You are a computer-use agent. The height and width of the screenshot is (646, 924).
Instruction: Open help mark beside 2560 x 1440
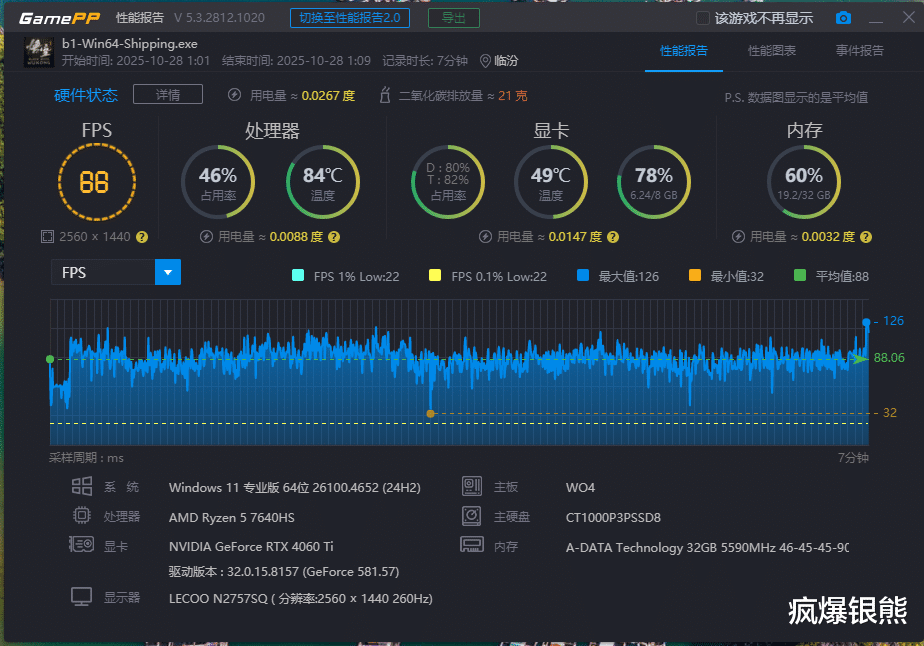pos(142,237)
